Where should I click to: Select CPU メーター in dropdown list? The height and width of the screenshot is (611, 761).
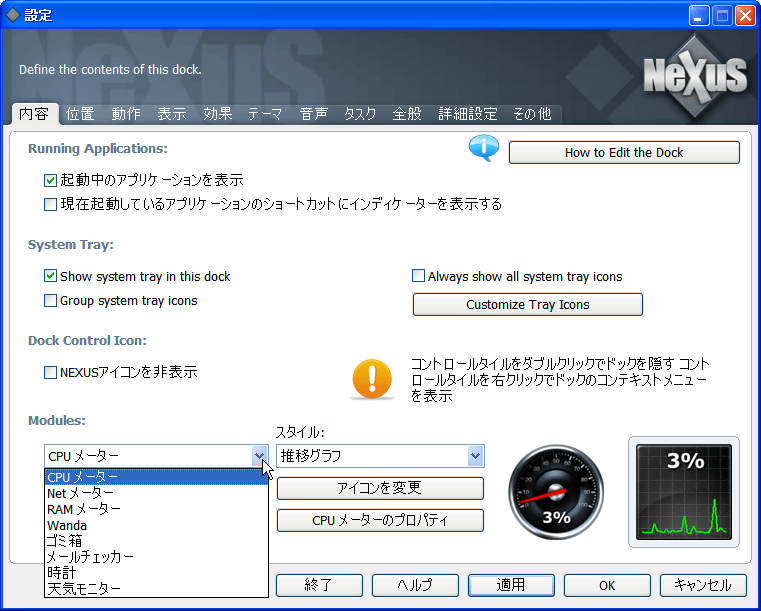(x=156, y=477)
